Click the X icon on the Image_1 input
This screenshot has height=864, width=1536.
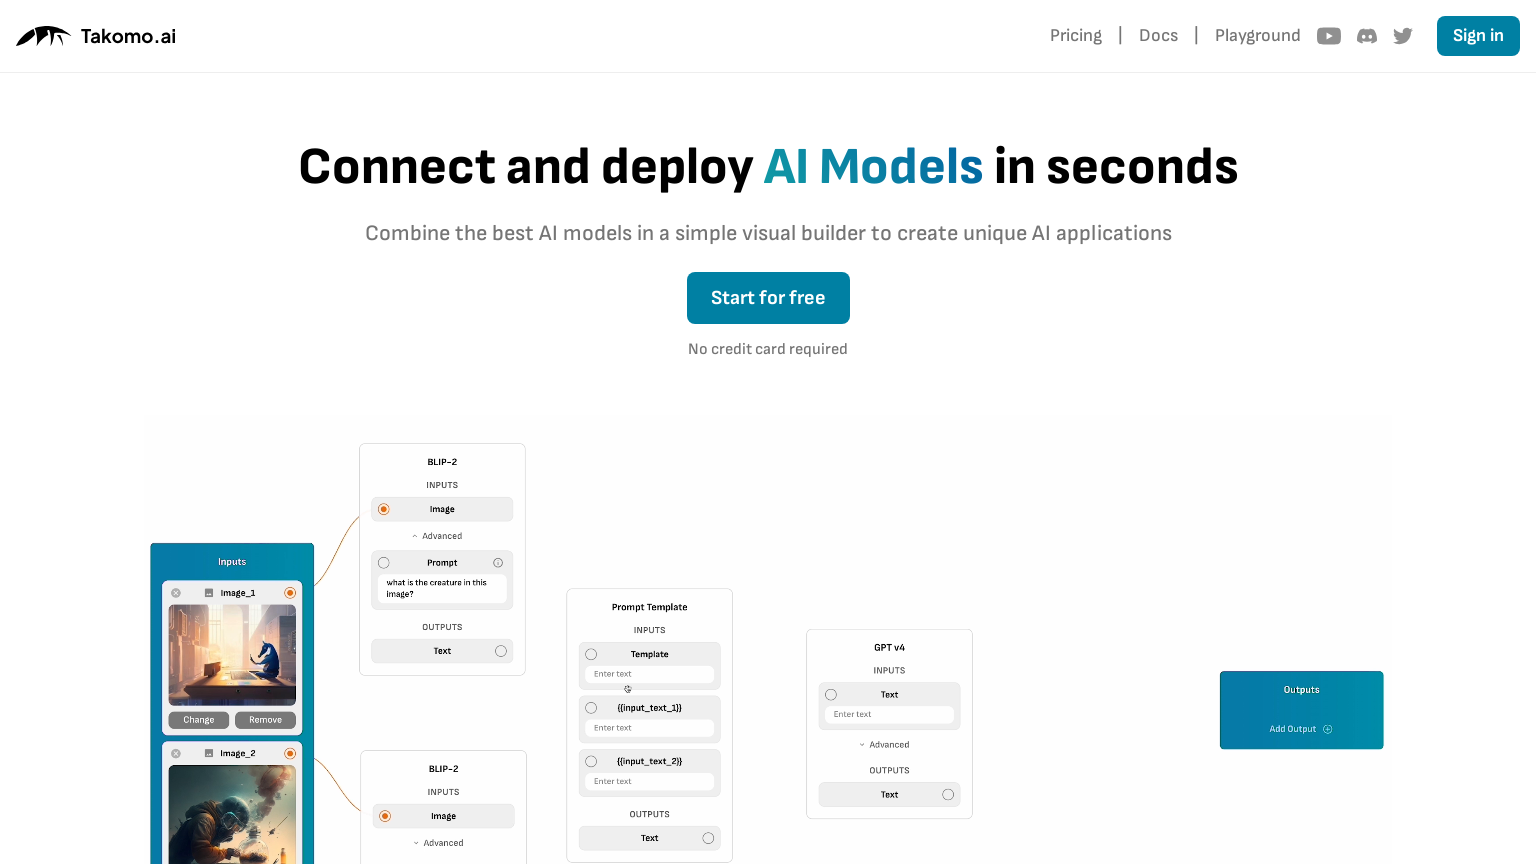point(176,592)
